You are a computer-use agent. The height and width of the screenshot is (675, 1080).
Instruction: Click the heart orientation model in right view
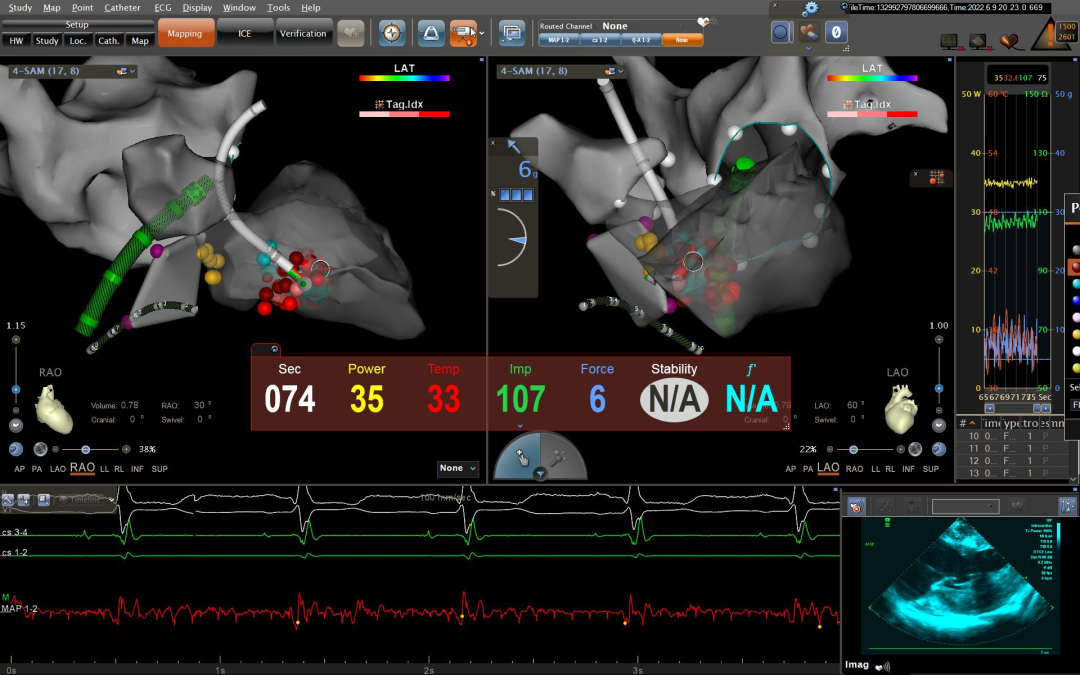pos(902,409)
